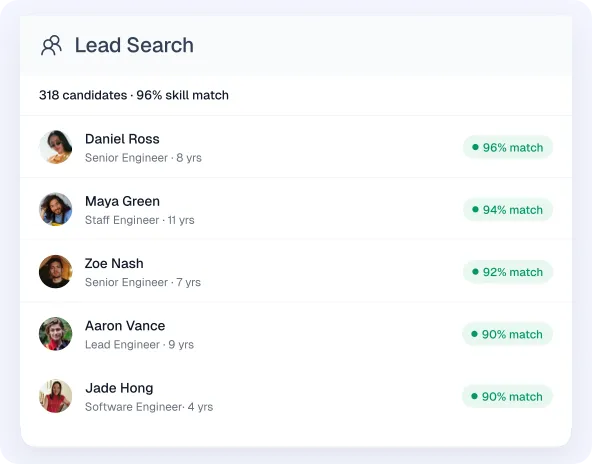Click Jade Hong's 90% match badge
The height and width of the screenshot is (464, 592).
[x=507, y=396]
